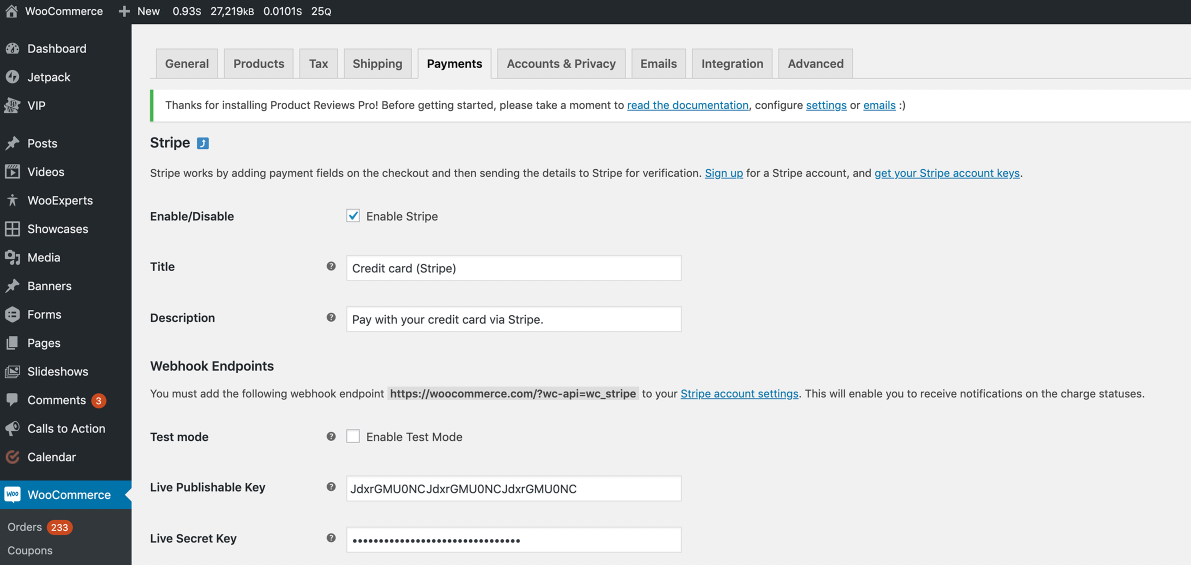Image resolution: width=1191 pixels, height=565 pixels.
Task: Click the Calls to Action megaphone icon
Action: coord(12,429)
